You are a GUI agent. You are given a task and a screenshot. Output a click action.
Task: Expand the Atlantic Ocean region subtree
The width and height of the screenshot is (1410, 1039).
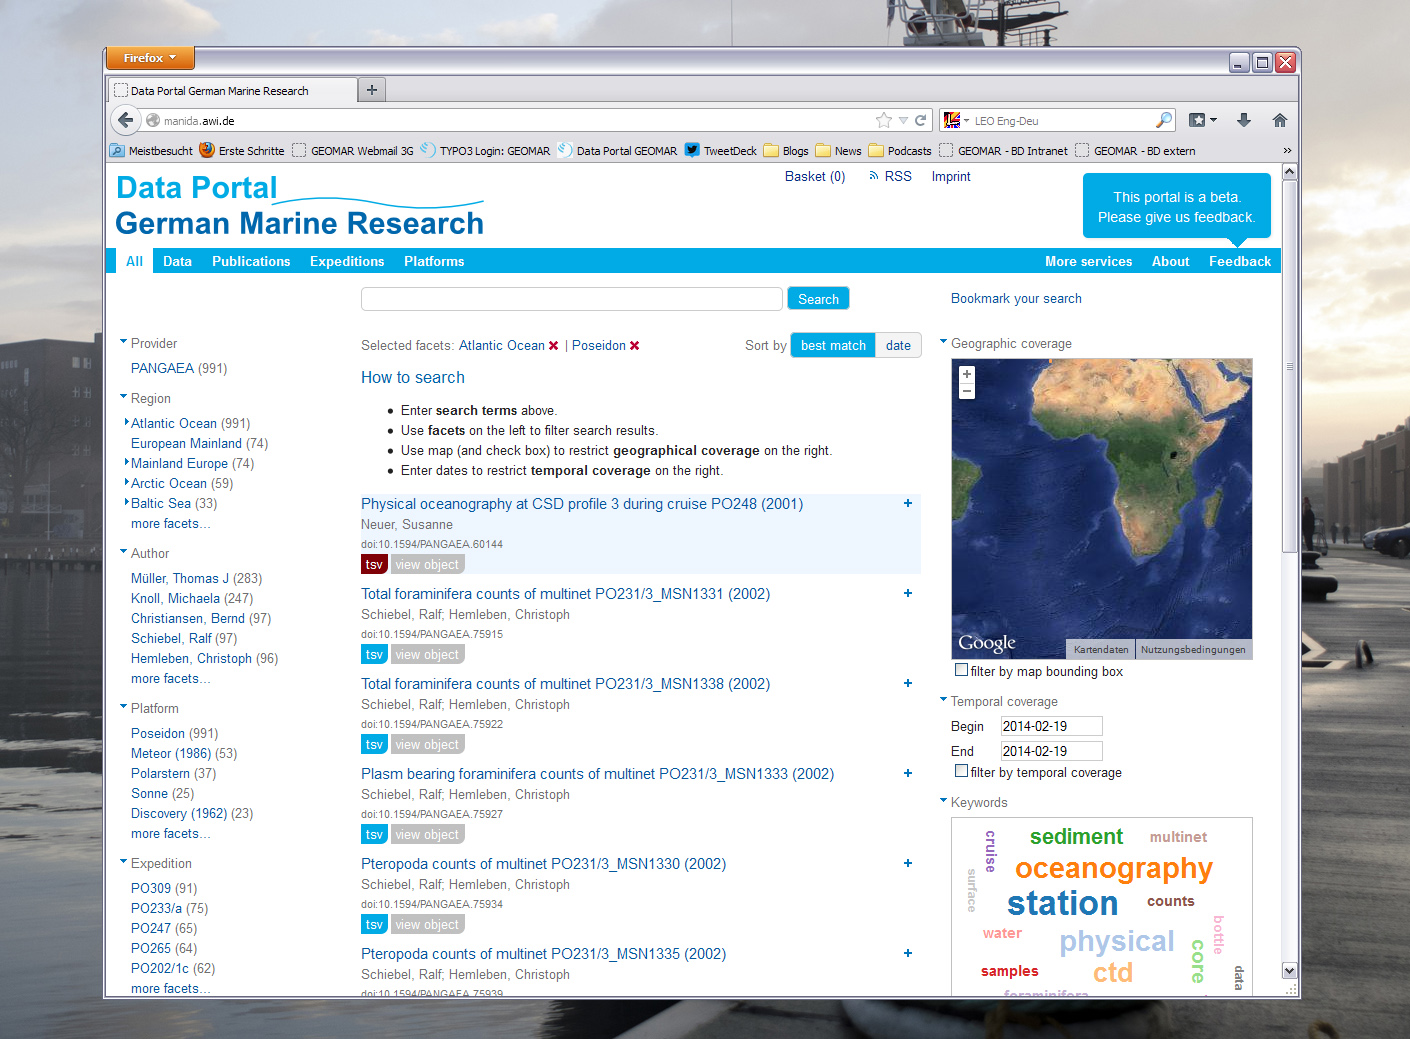point(126,422)
